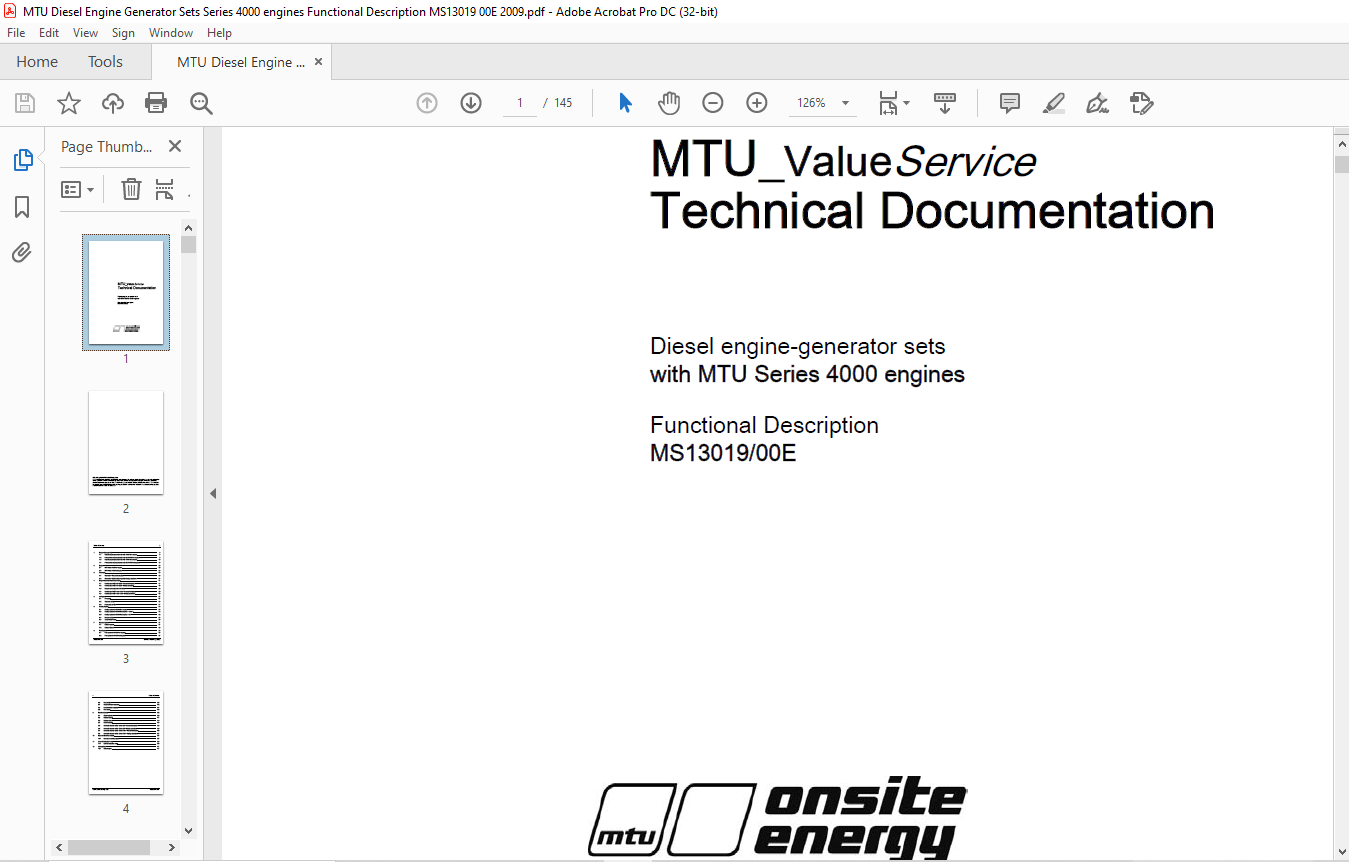This screenshot has height=862, width=1349.
Task: Open the thumbnail options dropdown menu
Action: [x=77, y=189]
